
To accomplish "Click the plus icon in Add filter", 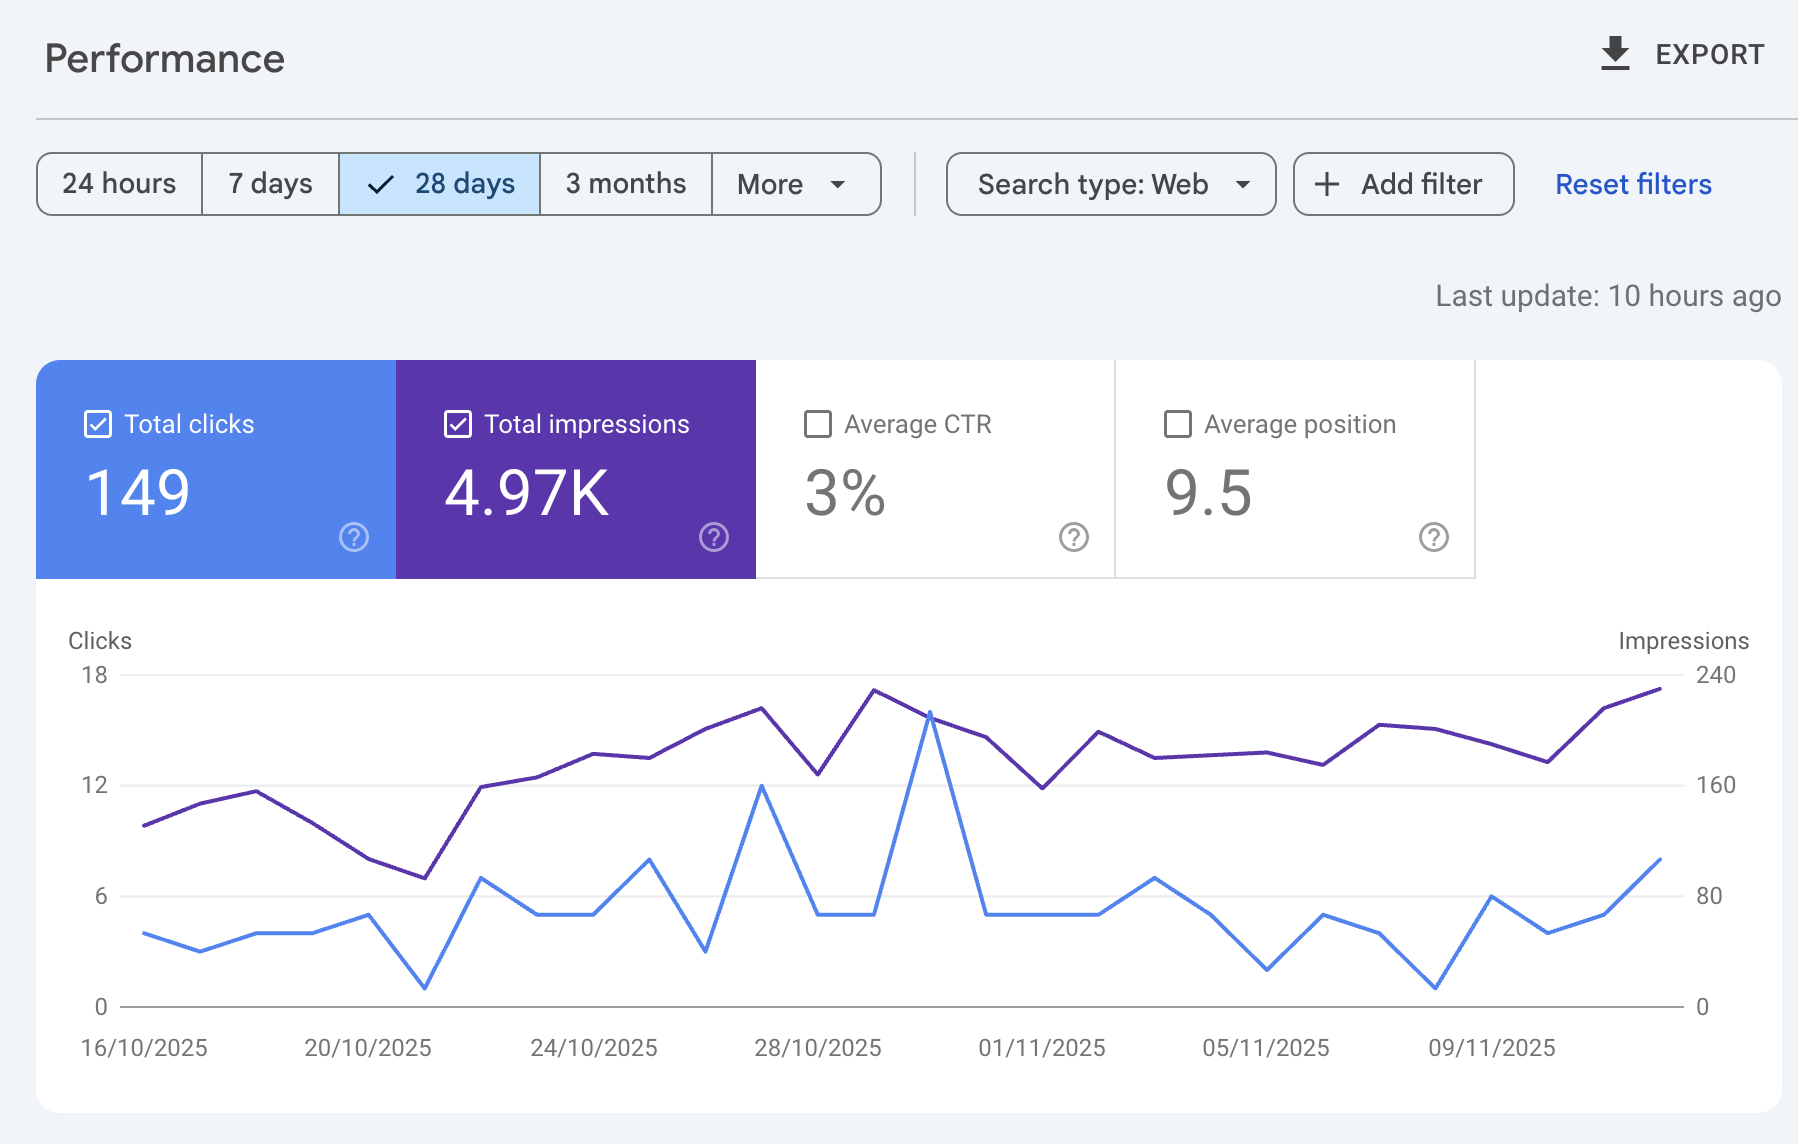I will pos(1327,184).
